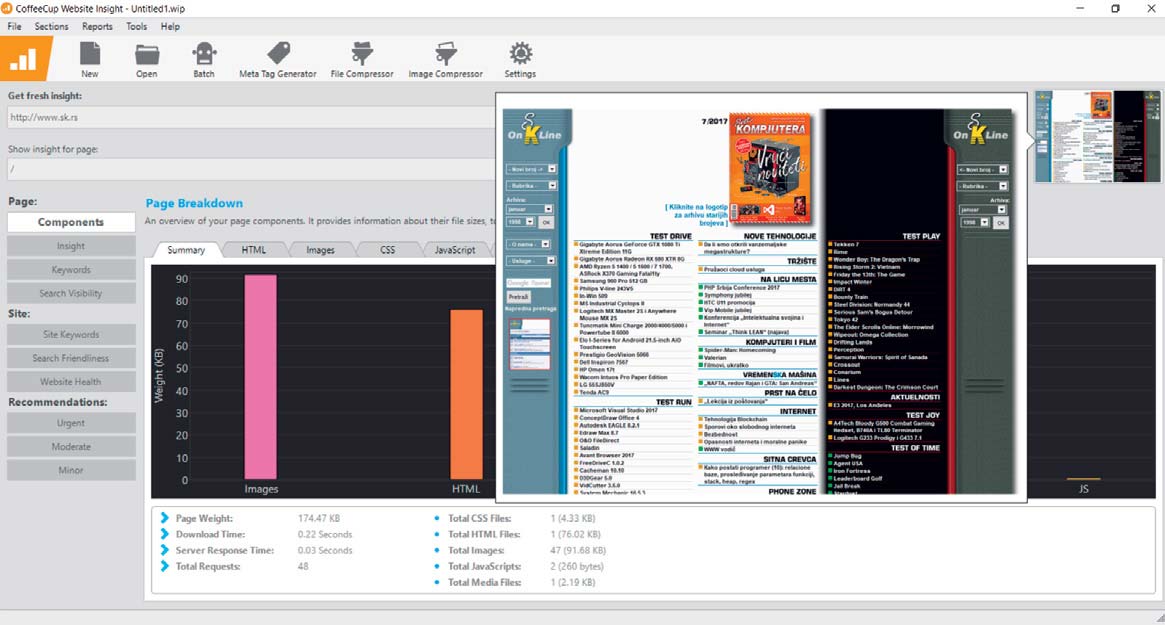Screen dimensions: 1165x625
Task: Expand the Page Weight arrow
Action: (164, 518)
